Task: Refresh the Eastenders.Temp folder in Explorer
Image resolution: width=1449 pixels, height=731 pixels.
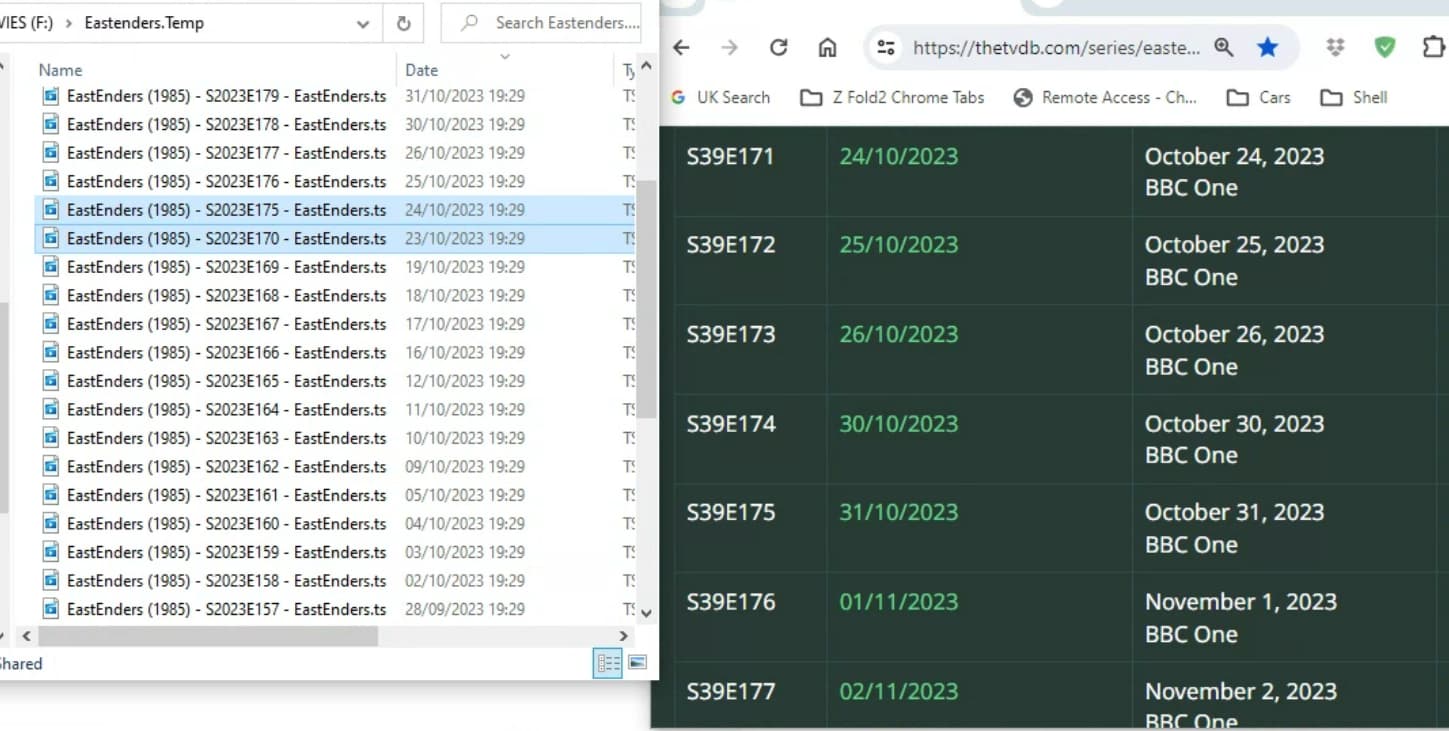Action: (404, 24)
